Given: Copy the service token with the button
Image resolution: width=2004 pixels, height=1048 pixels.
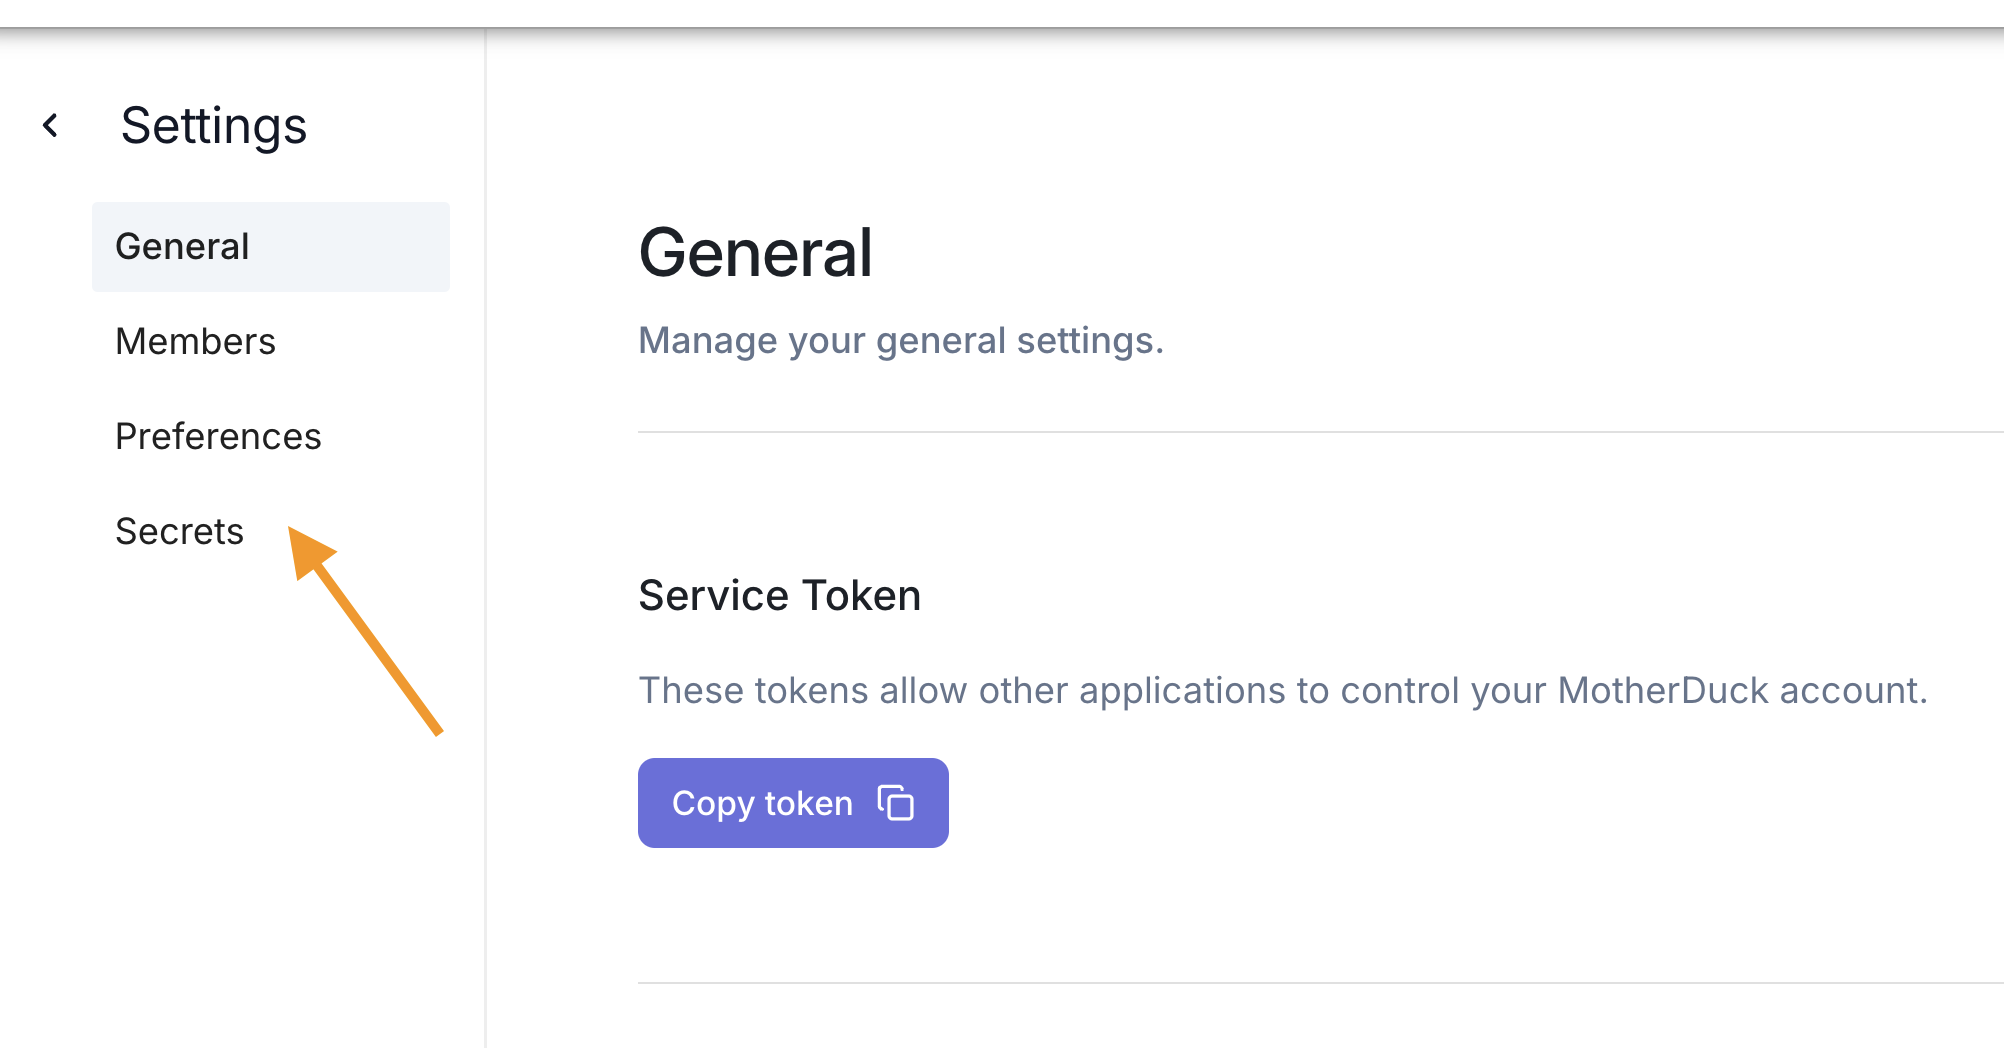Looking at the screenshot, I should point(793,803).
